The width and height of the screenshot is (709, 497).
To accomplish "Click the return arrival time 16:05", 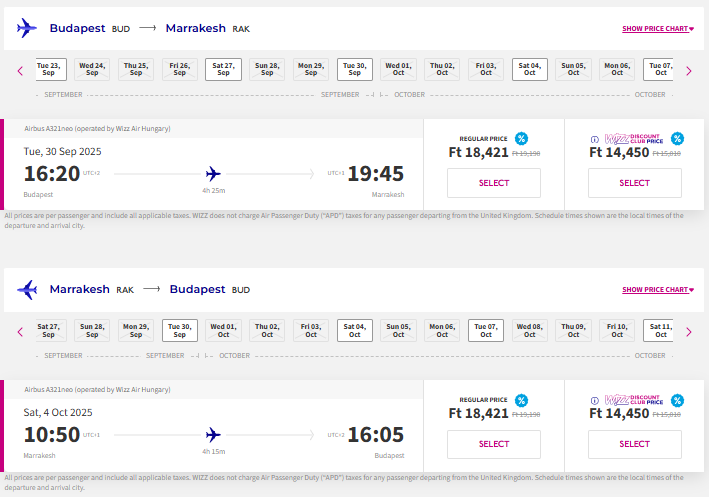I will [x=375, y=435].
